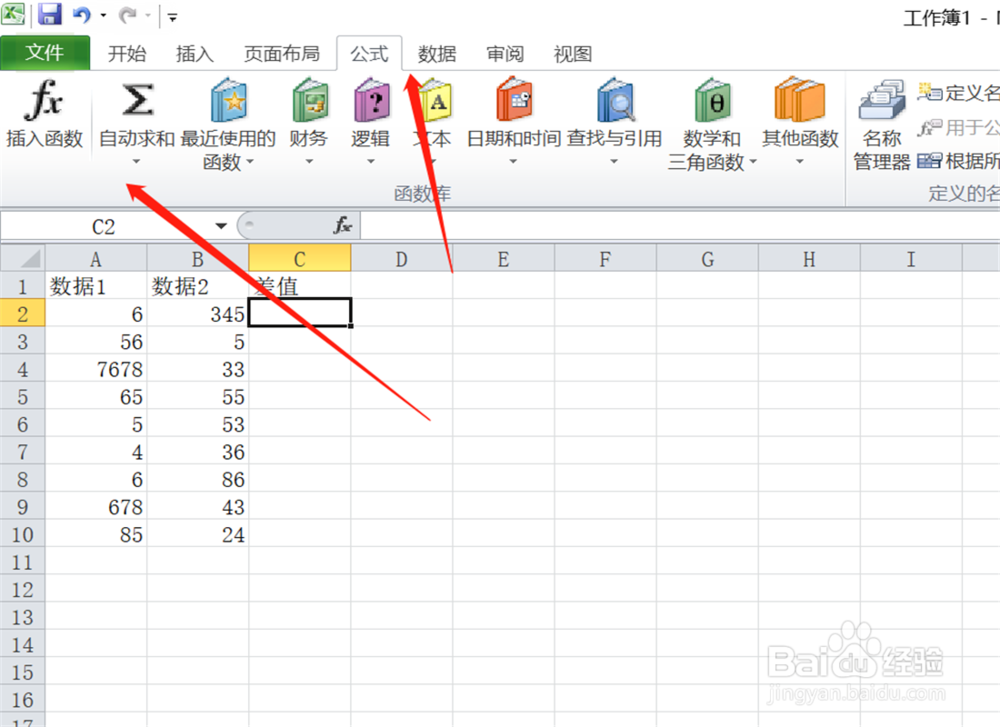Open More Functions (其他函数) icon
The width and height of the screenshot is (1000, 727).
pyautogui.click(x=800, y=100)
